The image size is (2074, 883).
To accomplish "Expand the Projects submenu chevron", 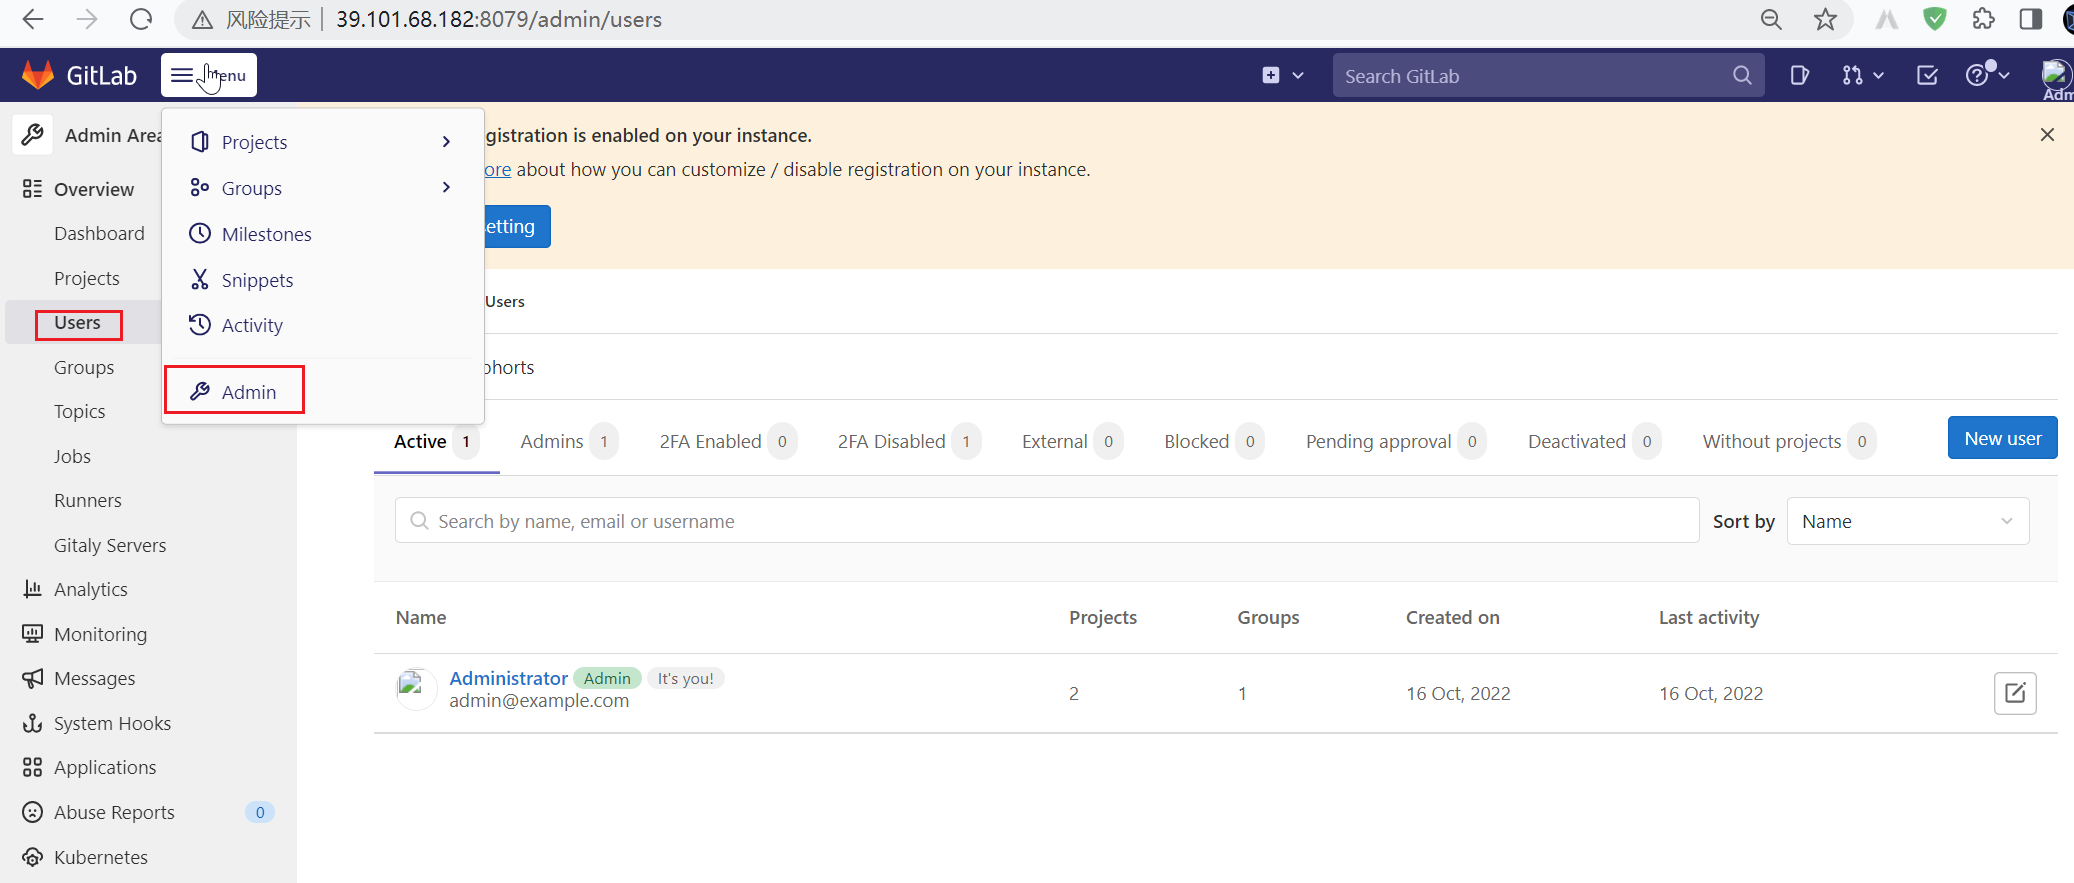I will pyautogui.click(x=446, y=142).
